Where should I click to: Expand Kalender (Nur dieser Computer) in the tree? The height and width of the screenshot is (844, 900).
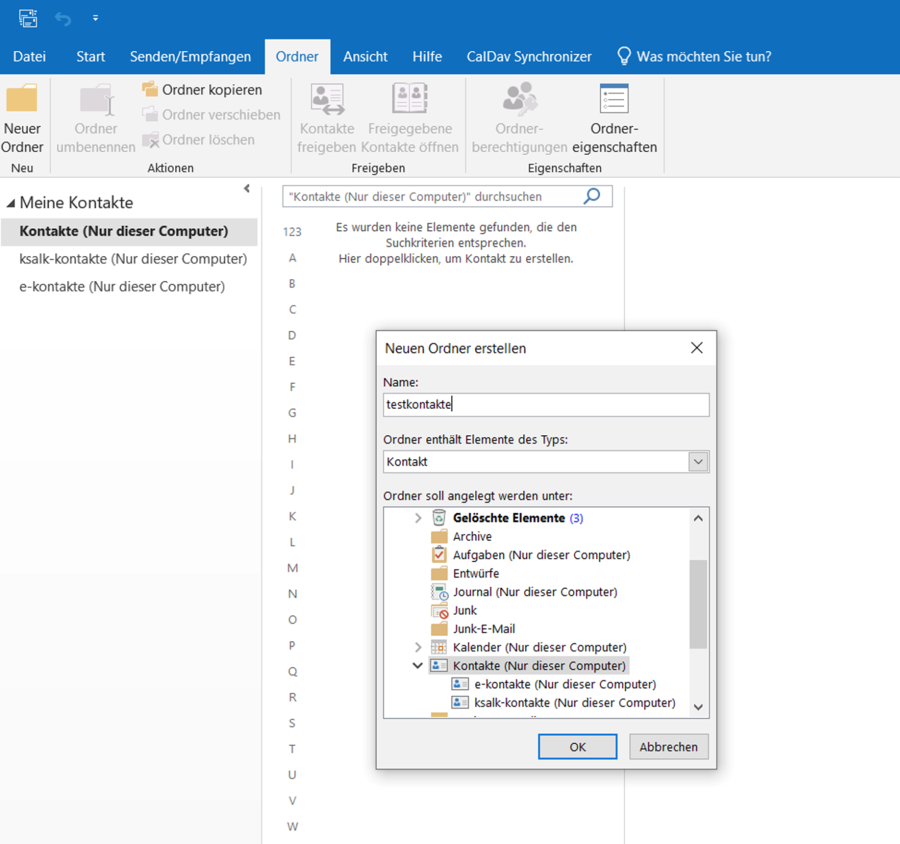click(419, 647)
